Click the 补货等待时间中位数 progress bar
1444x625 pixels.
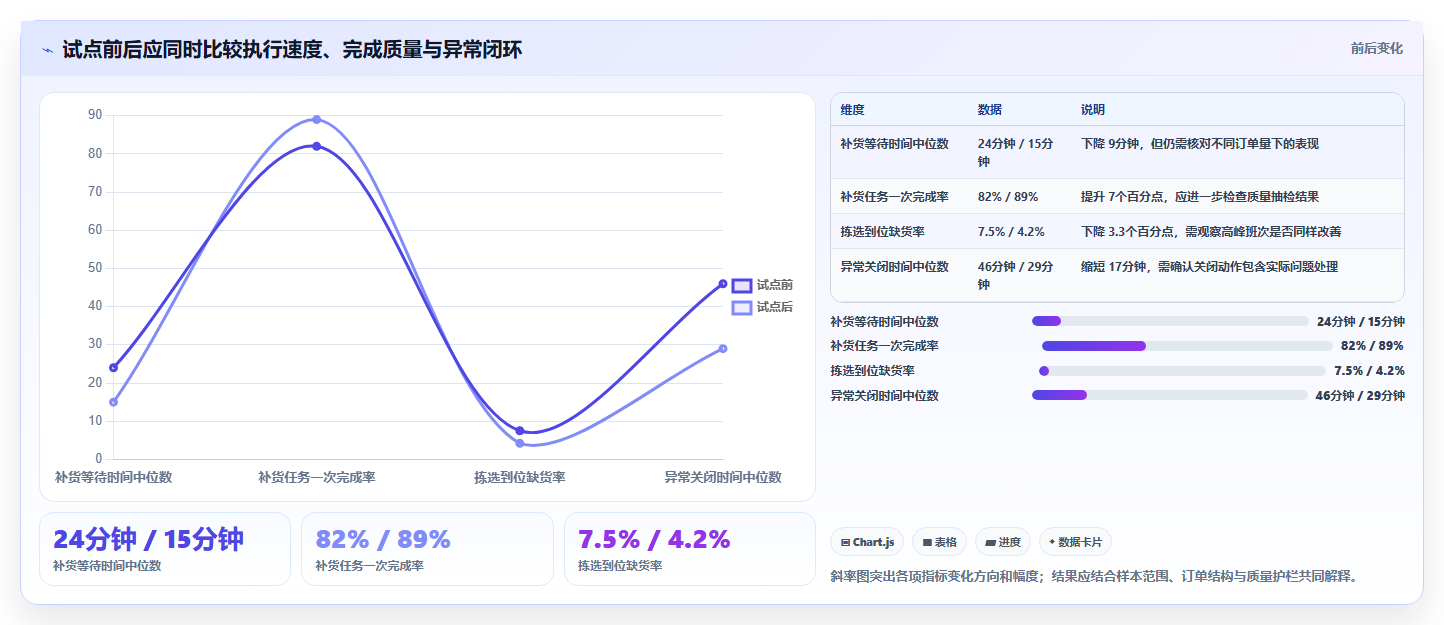tap(1170, 321)
